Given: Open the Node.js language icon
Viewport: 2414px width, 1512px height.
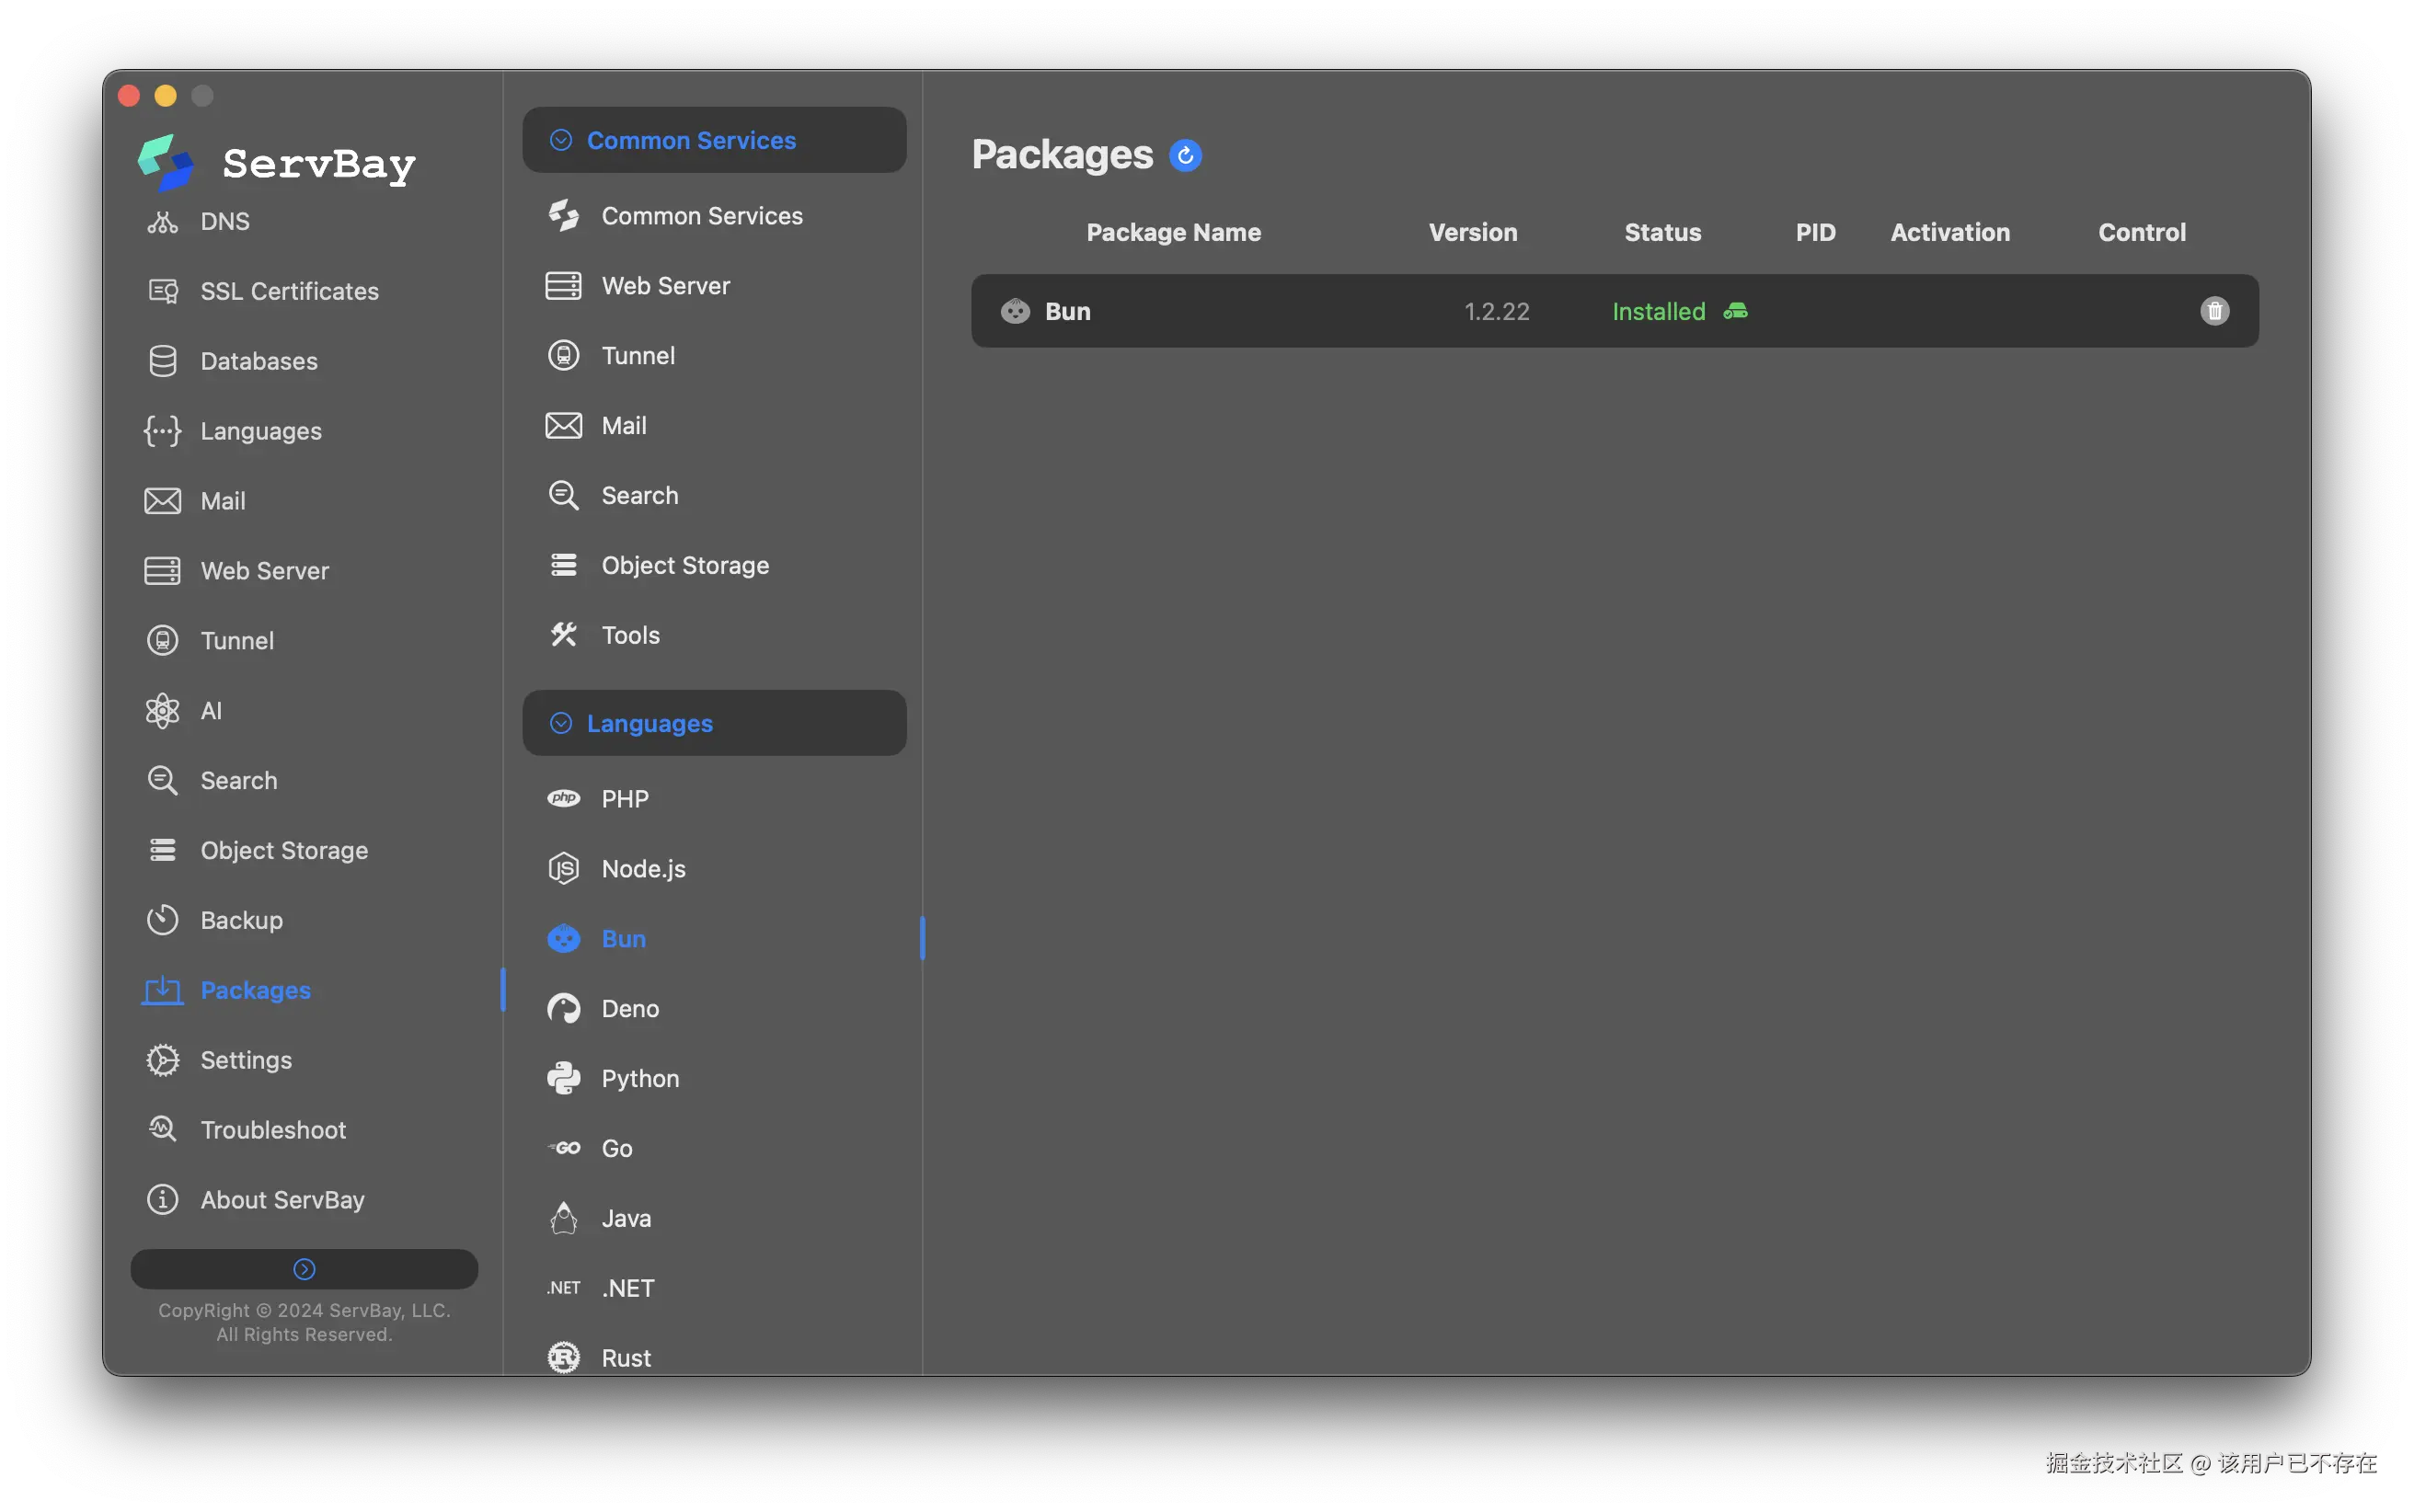Looking at the screenshot, I should 564,868.
